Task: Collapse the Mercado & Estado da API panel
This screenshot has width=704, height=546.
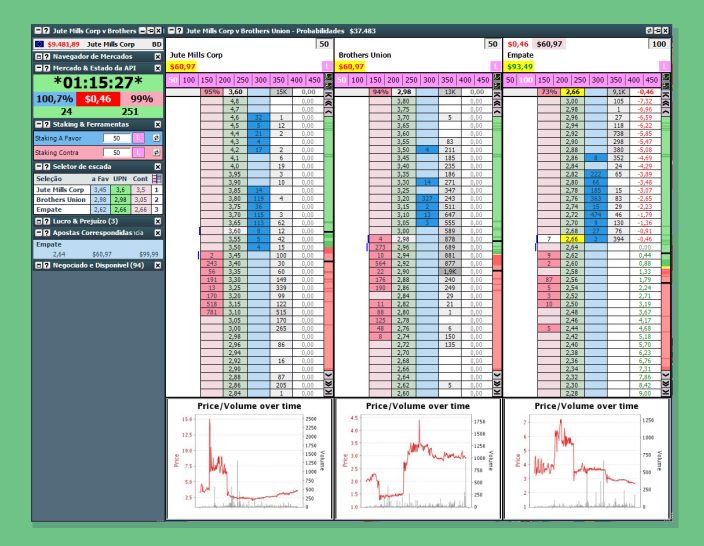Action: click(39, 68)
